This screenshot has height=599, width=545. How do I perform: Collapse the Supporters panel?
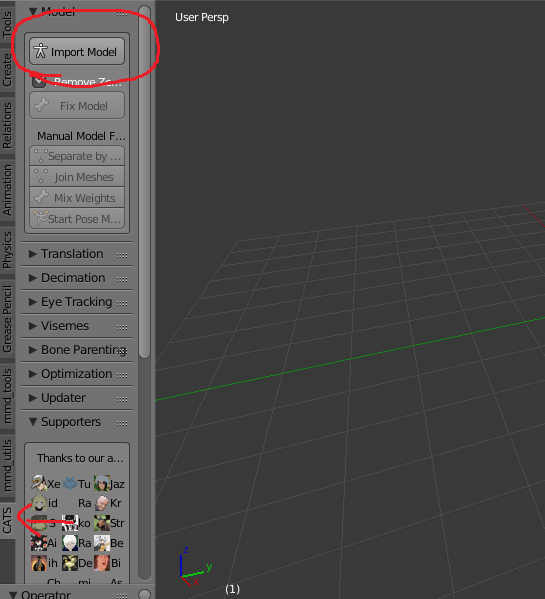(x=33, y=422)
